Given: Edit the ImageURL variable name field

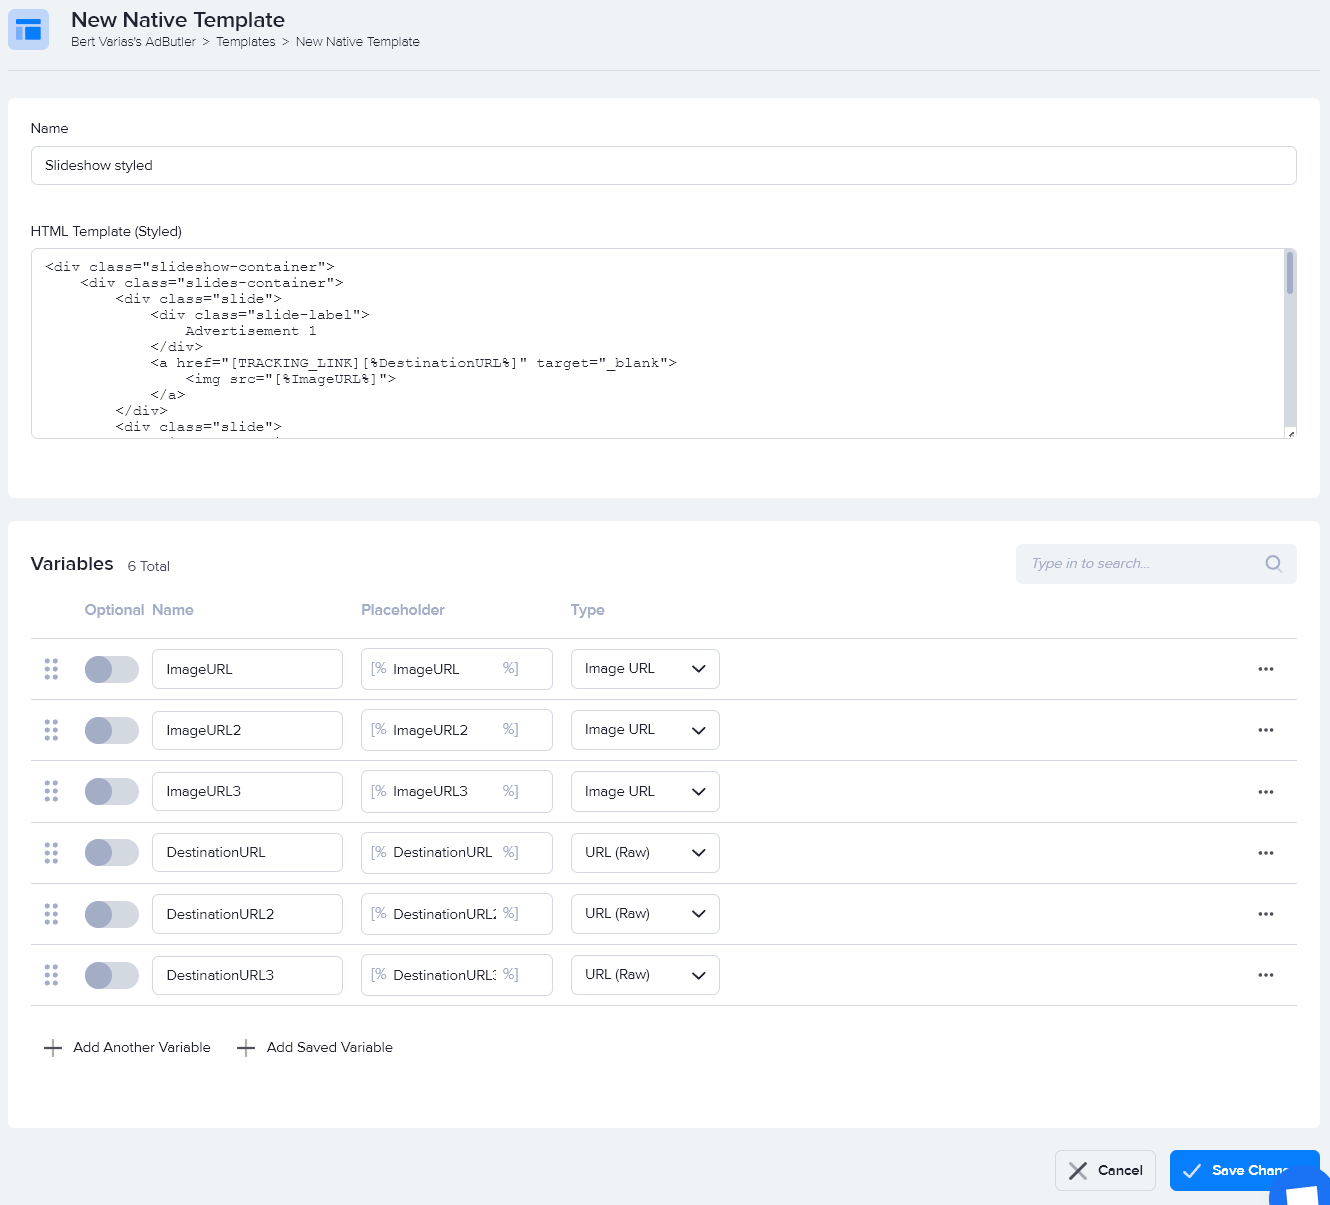Looking at the screenshot, I should click(x=247, y=669).
